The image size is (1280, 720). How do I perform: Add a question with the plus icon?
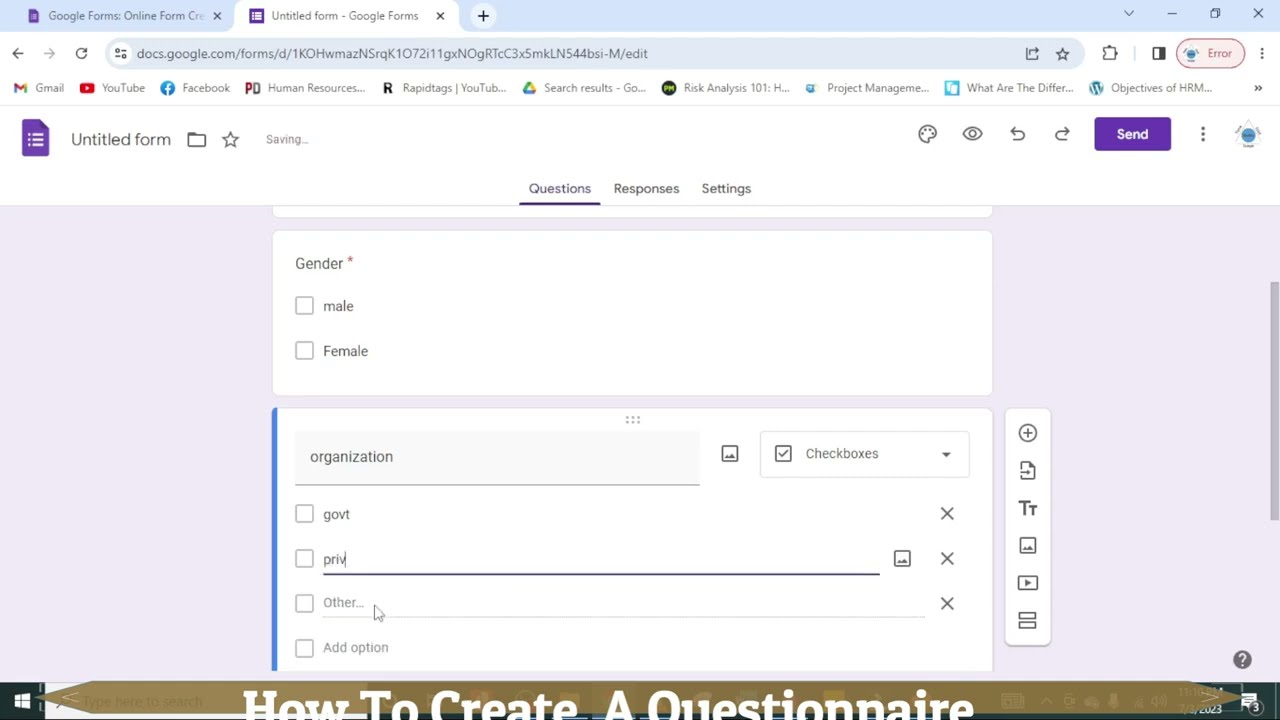point(1027,433)
